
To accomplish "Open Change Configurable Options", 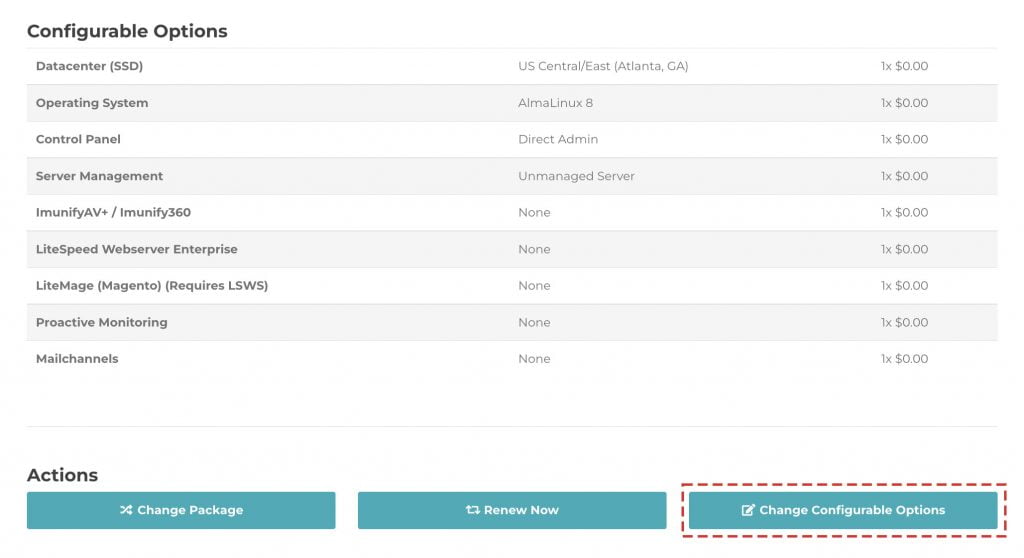I will coord(843,510).
